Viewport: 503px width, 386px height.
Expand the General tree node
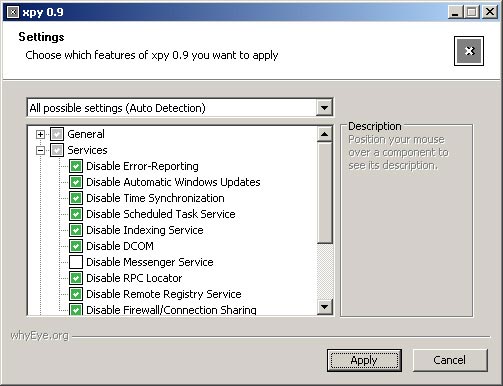40,134
